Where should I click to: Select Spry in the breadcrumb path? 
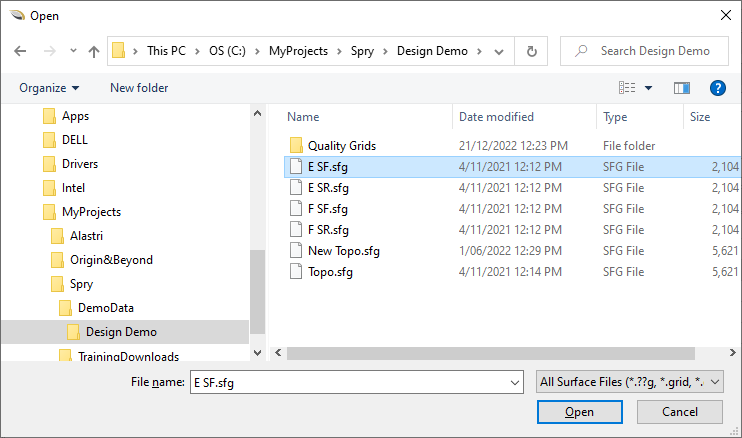pos(362,51)
